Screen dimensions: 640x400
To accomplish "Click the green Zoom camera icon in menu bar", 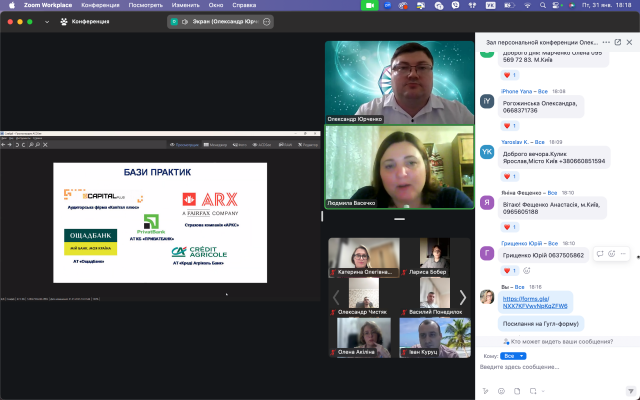I will coord(370,5).
